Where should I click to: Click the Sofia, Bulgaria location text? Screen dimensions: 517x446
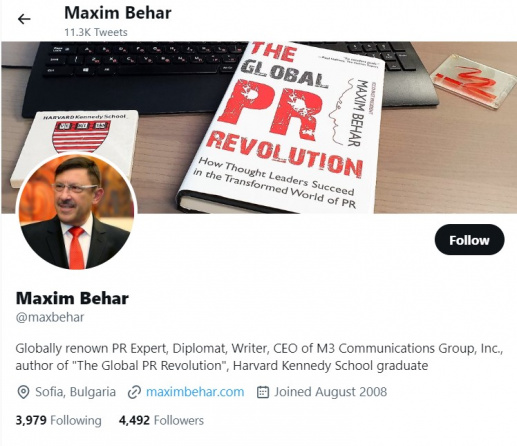pos(76,392)
